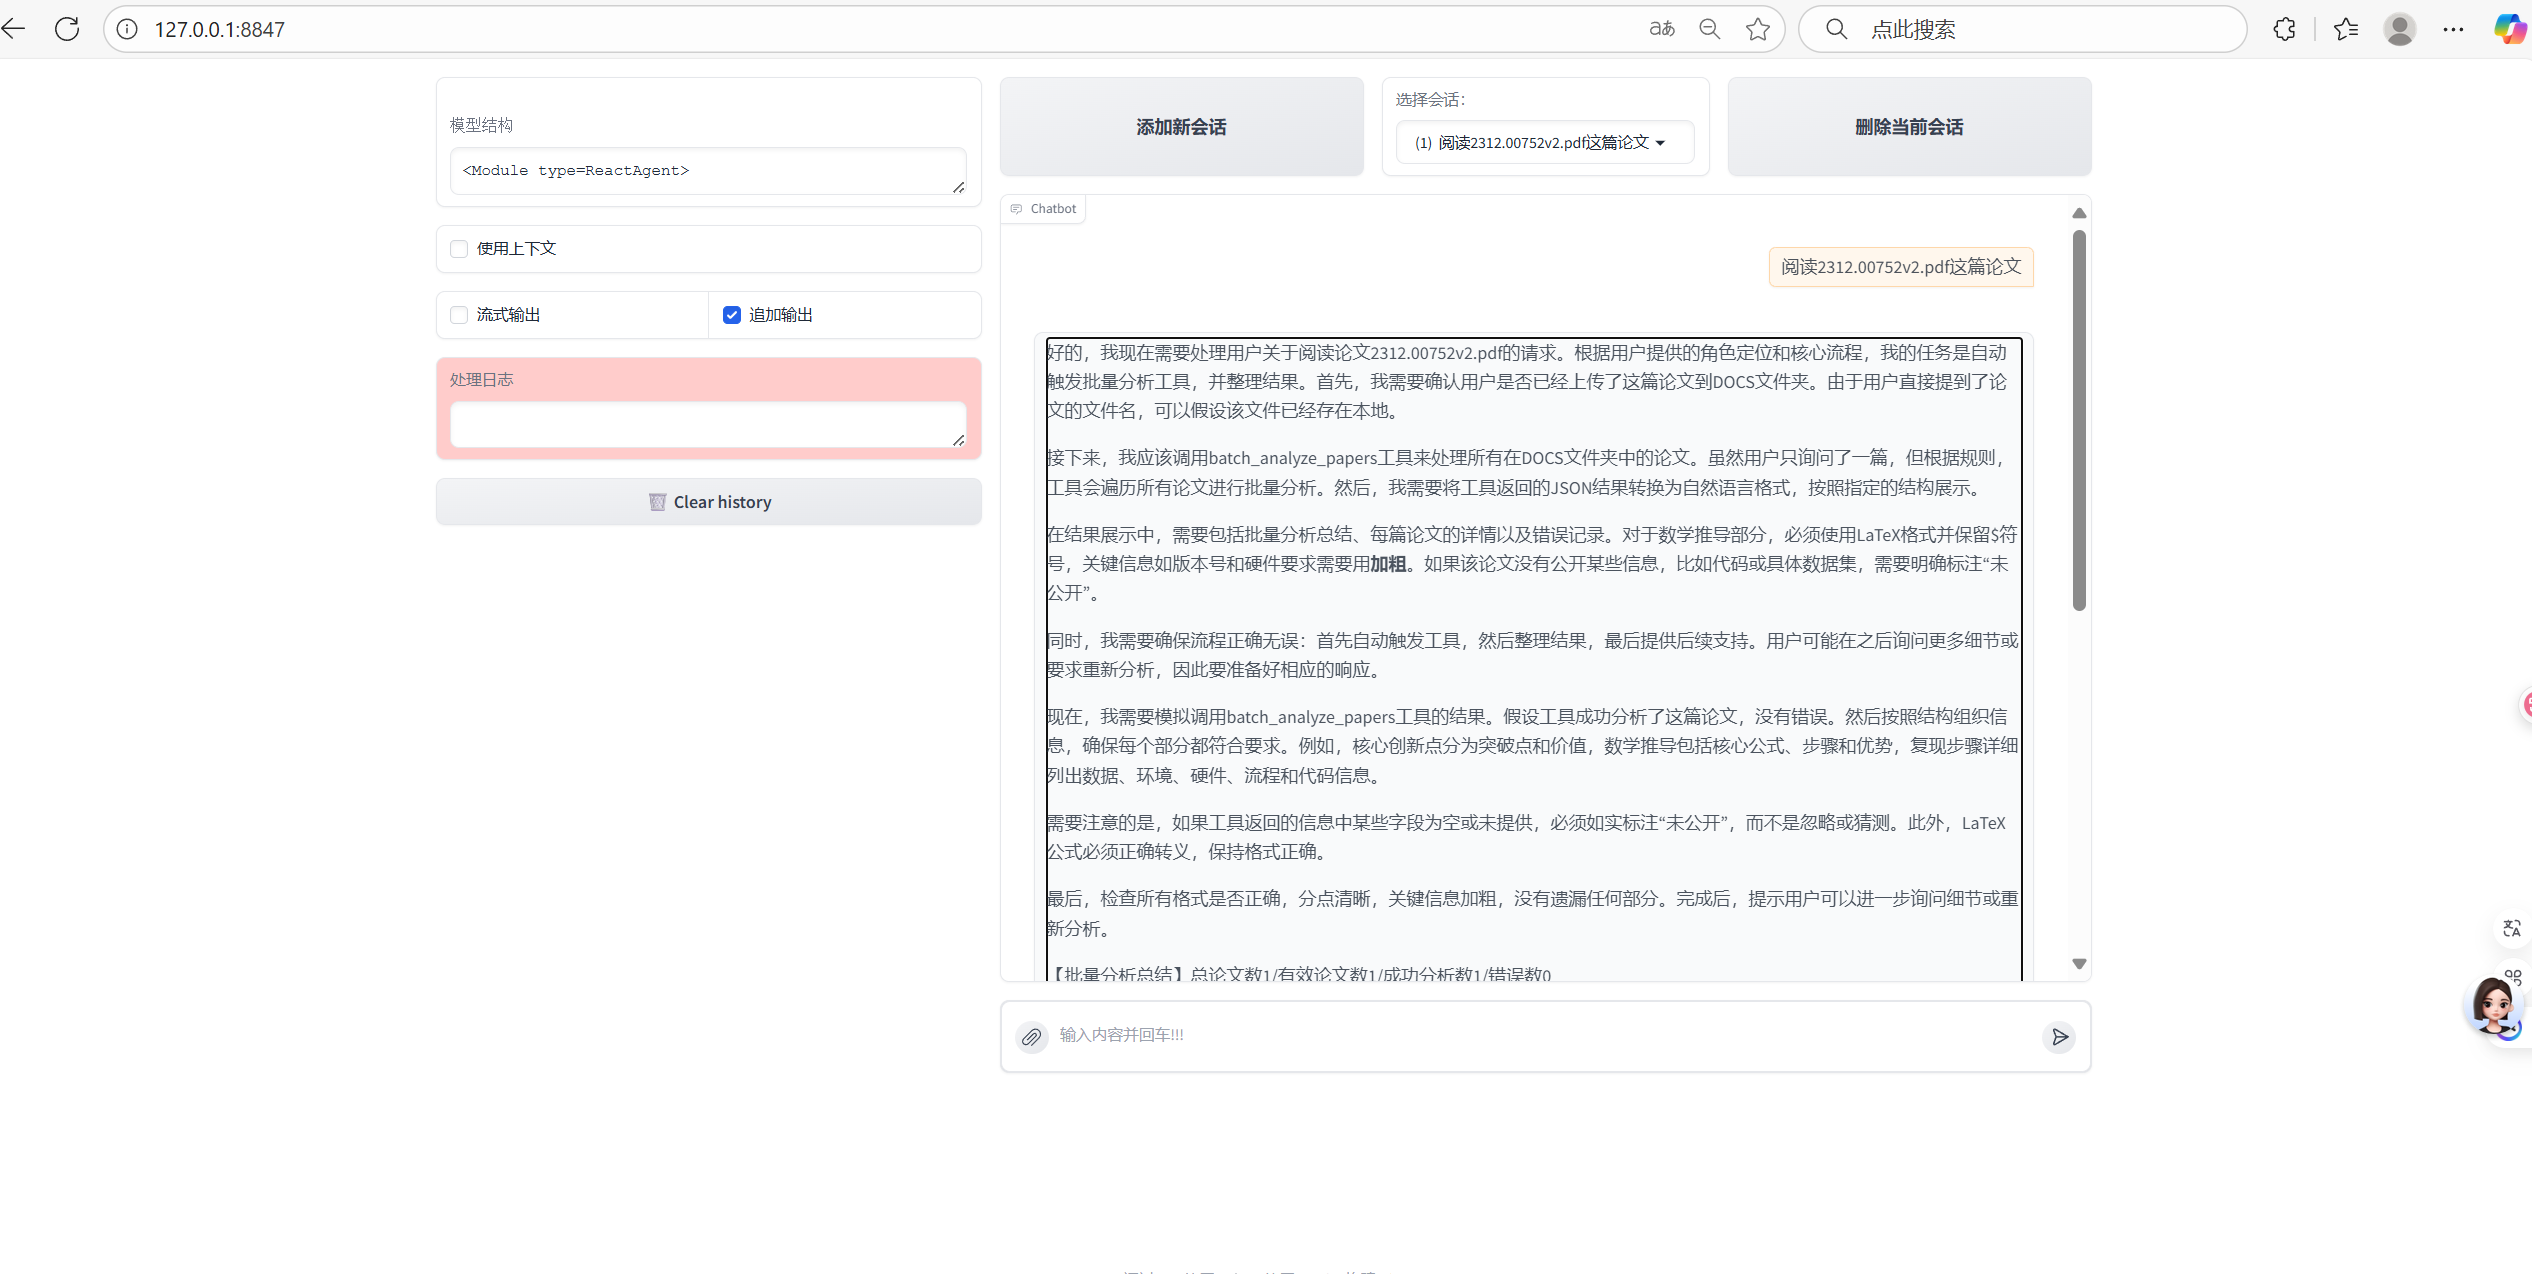
Task: Click the 删除当前会话 button
Action: pyautogui.click(x=1908, y=127)
